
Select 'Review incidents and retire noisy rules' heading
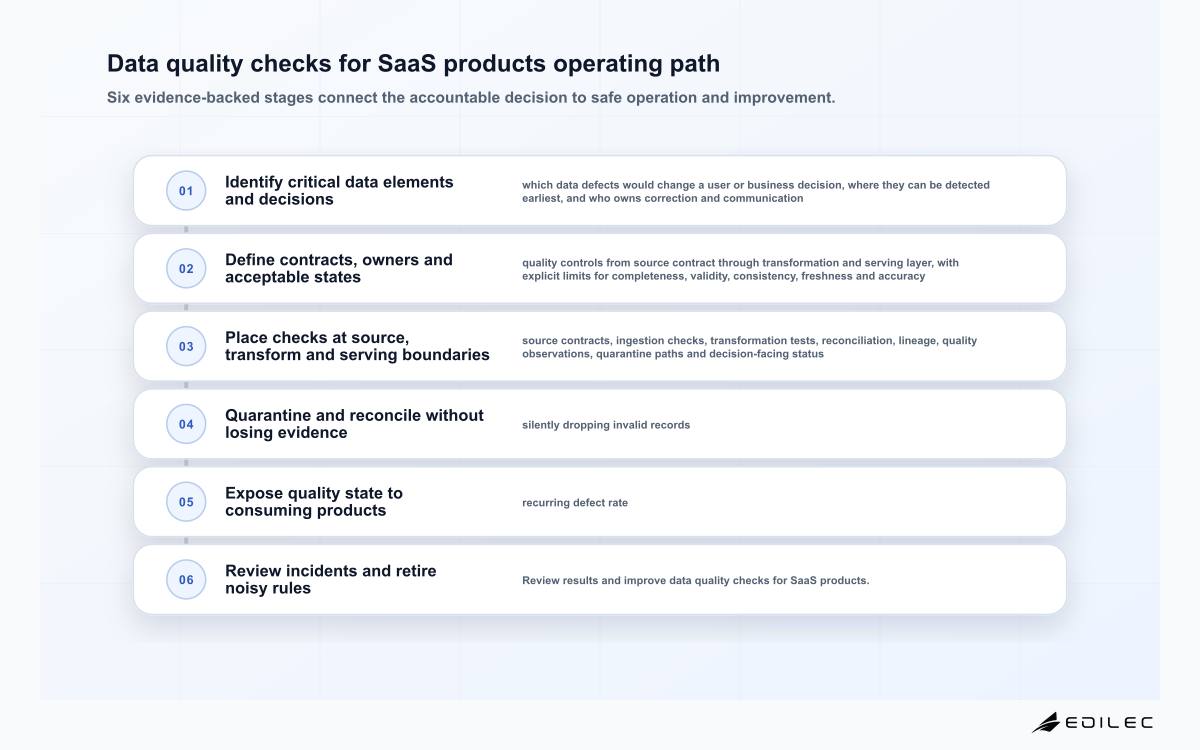click(331, 580)
